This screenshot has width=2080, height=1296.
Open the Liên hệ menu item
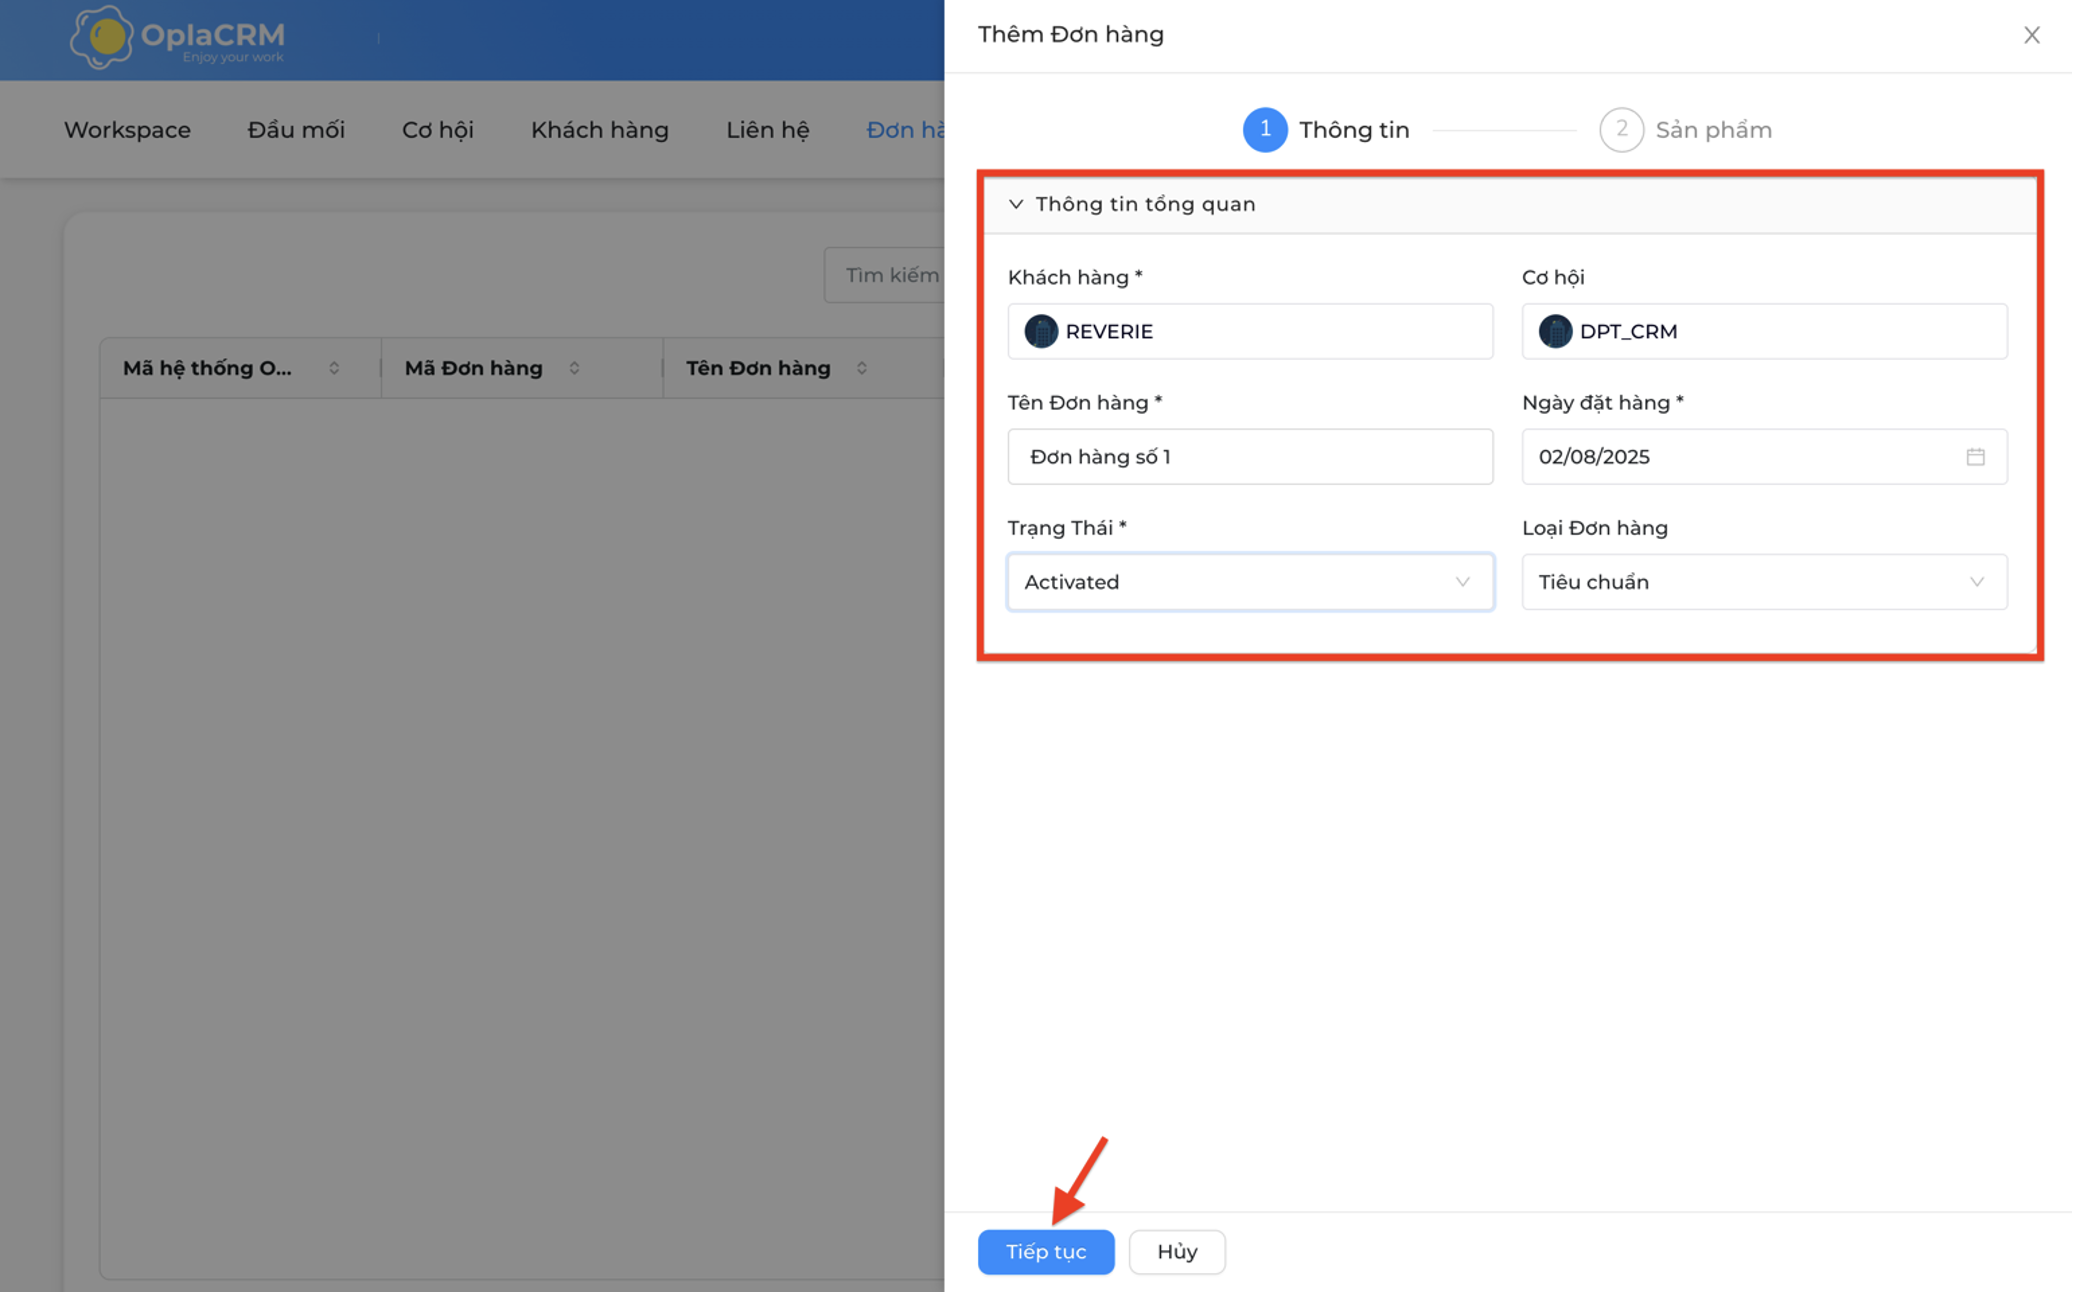(768, 130)
